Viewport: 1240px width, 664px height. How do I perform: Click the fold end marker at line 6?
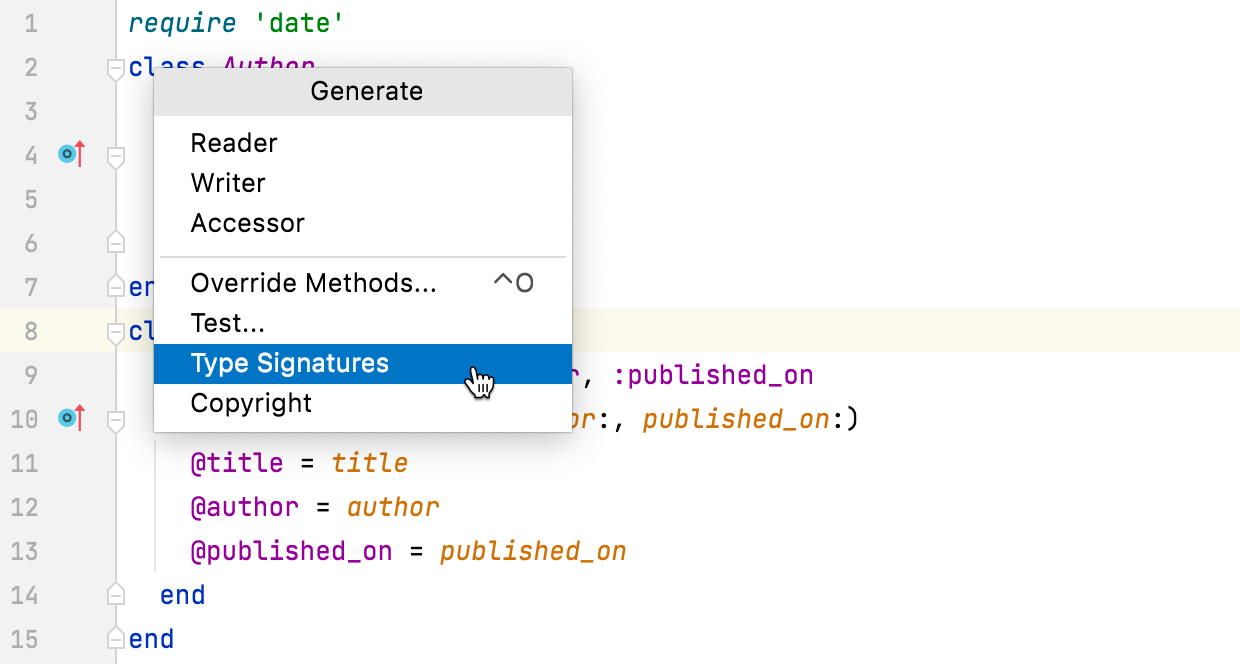(115, 242)
